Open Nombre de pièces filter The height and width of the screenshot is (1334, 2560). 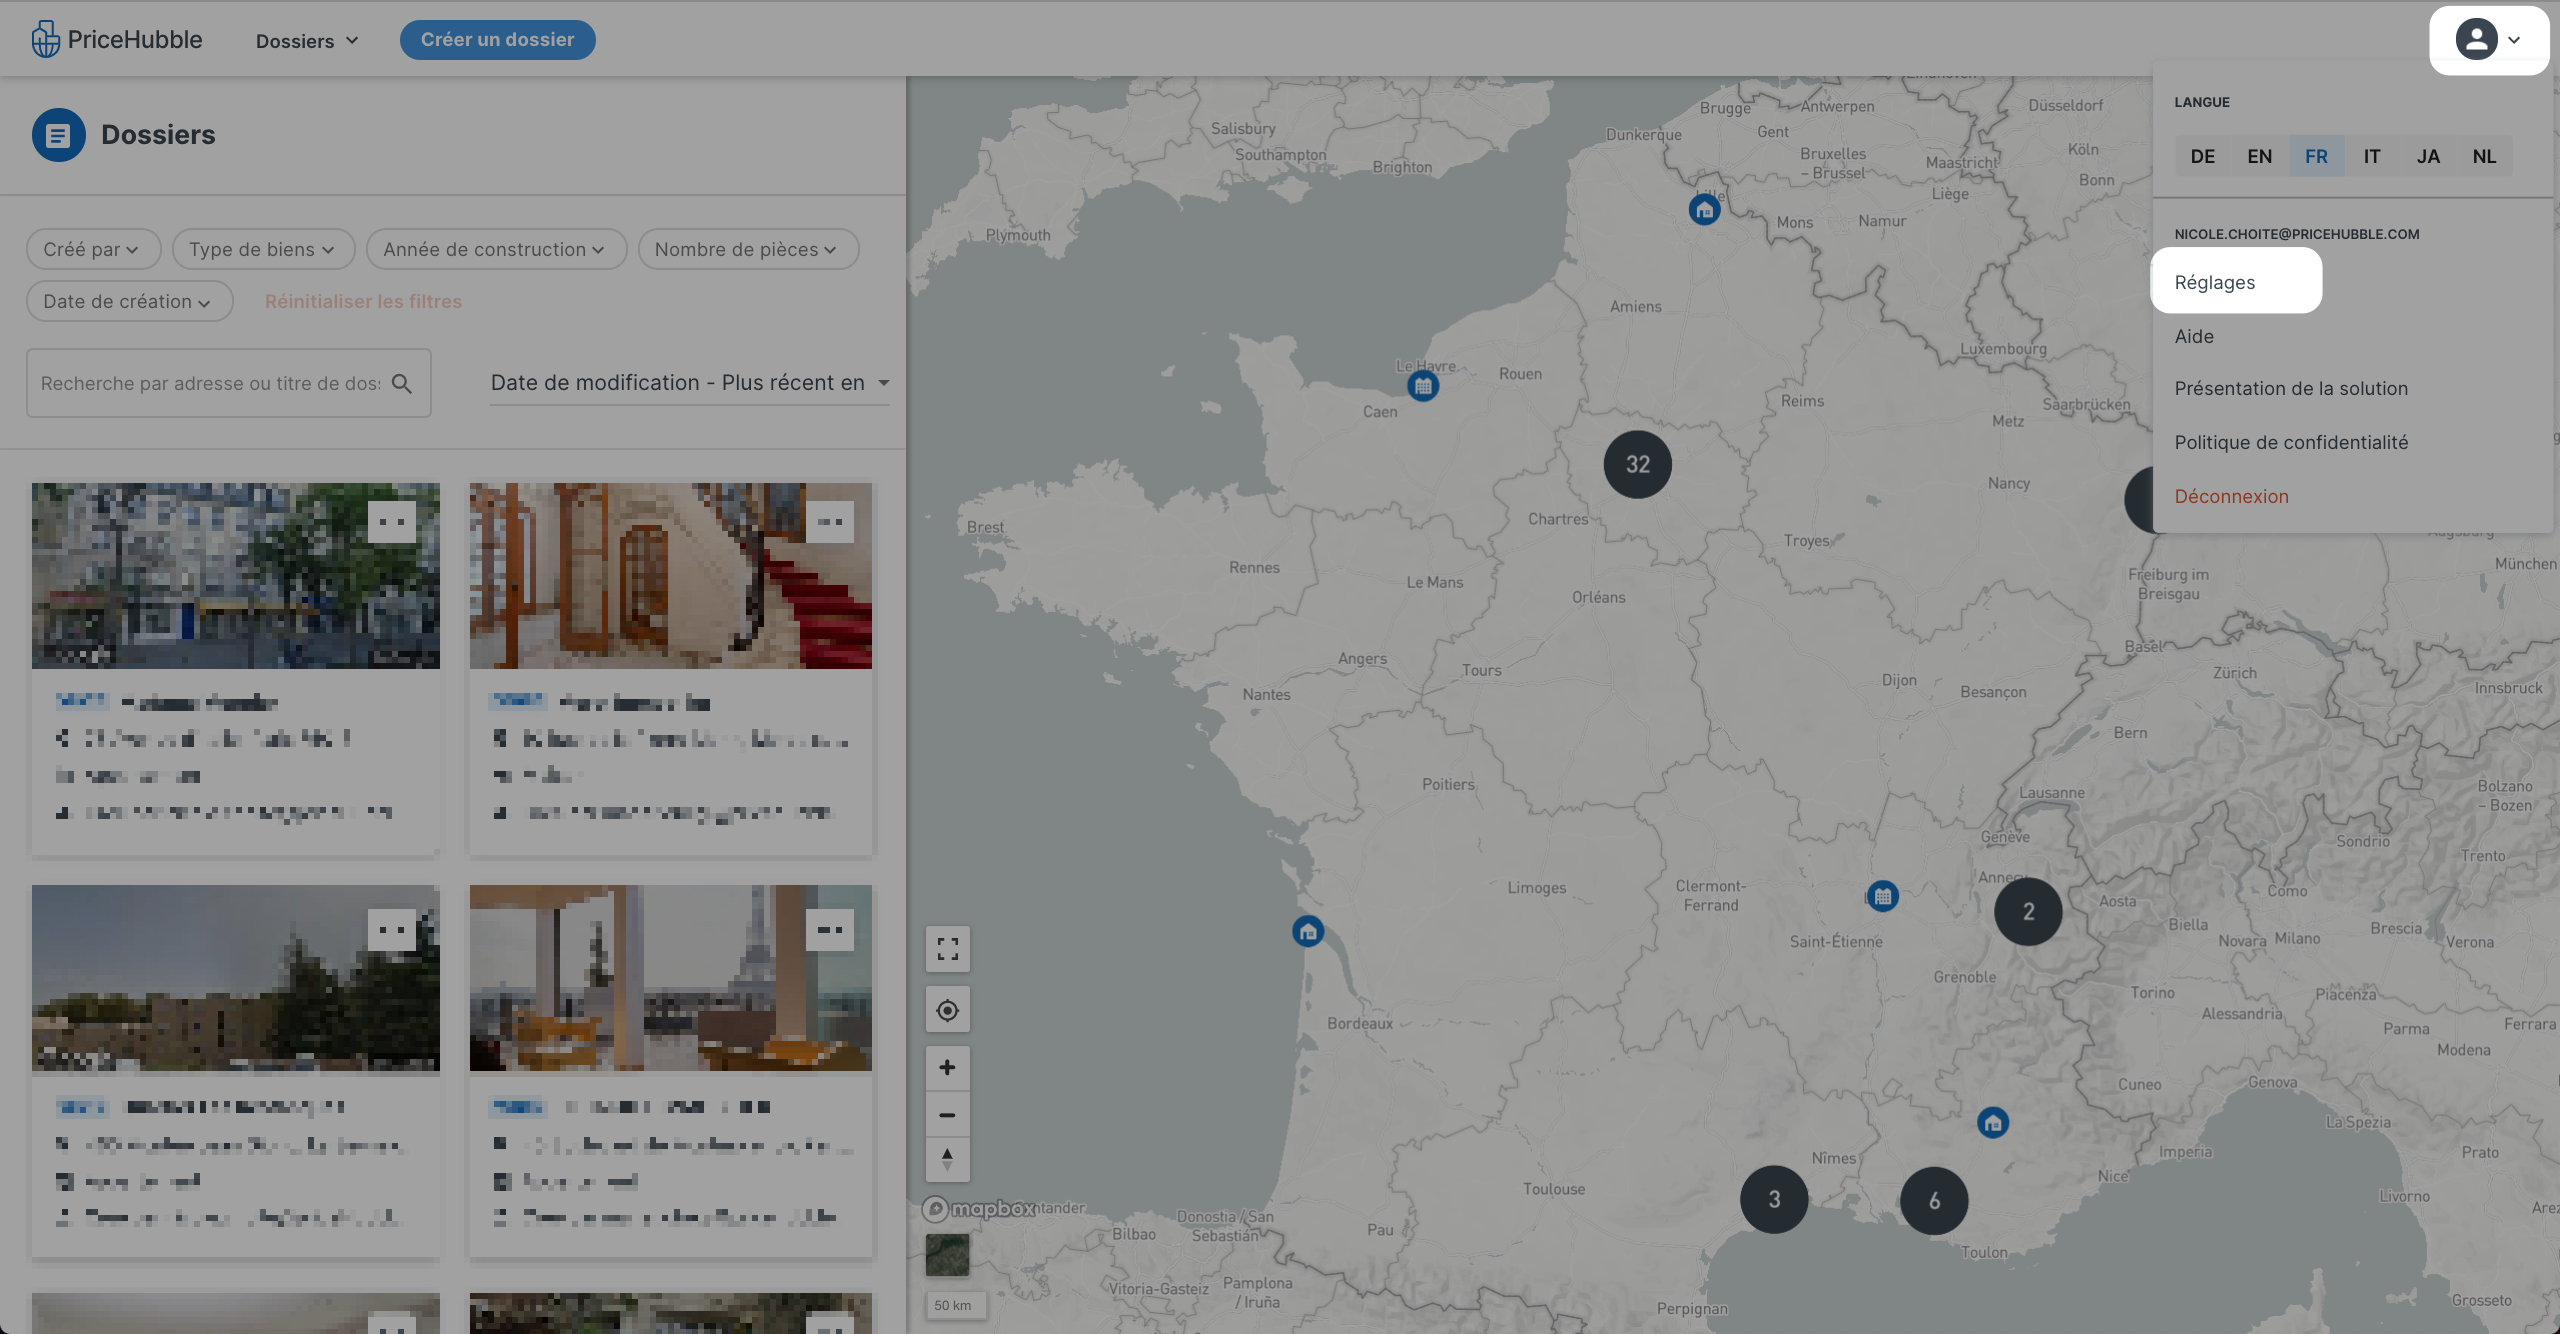point(748,249)
